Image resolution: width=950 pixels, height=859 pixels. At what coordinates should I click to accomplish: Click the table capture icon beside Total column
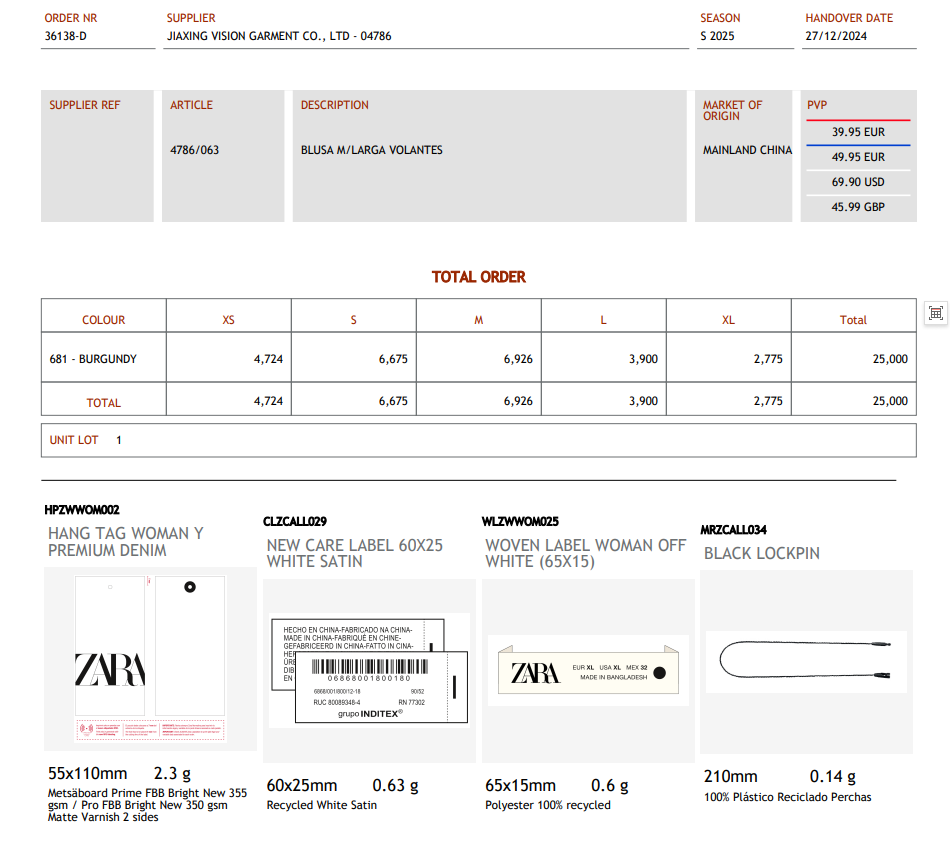(936, 313)
